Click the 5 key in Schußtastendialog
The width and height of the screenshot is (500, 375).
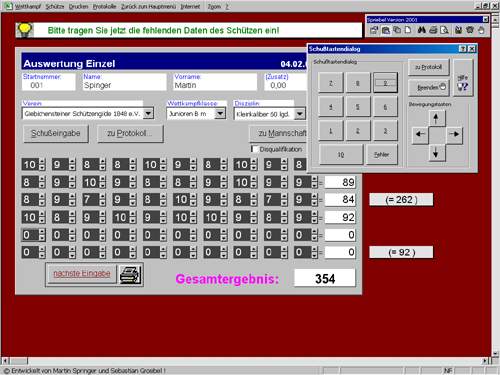(x=358, y=107)
